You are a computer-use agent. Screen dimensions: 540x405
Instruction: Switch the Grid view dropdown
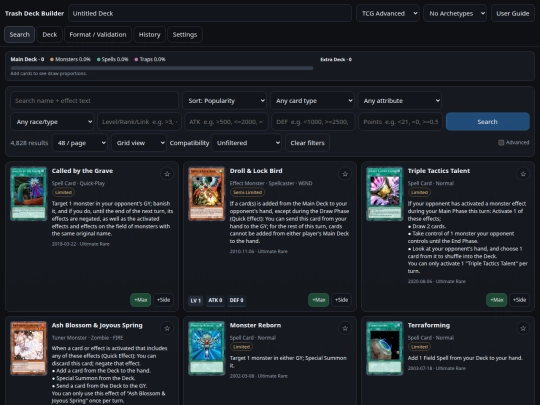(x=139, y=143)
